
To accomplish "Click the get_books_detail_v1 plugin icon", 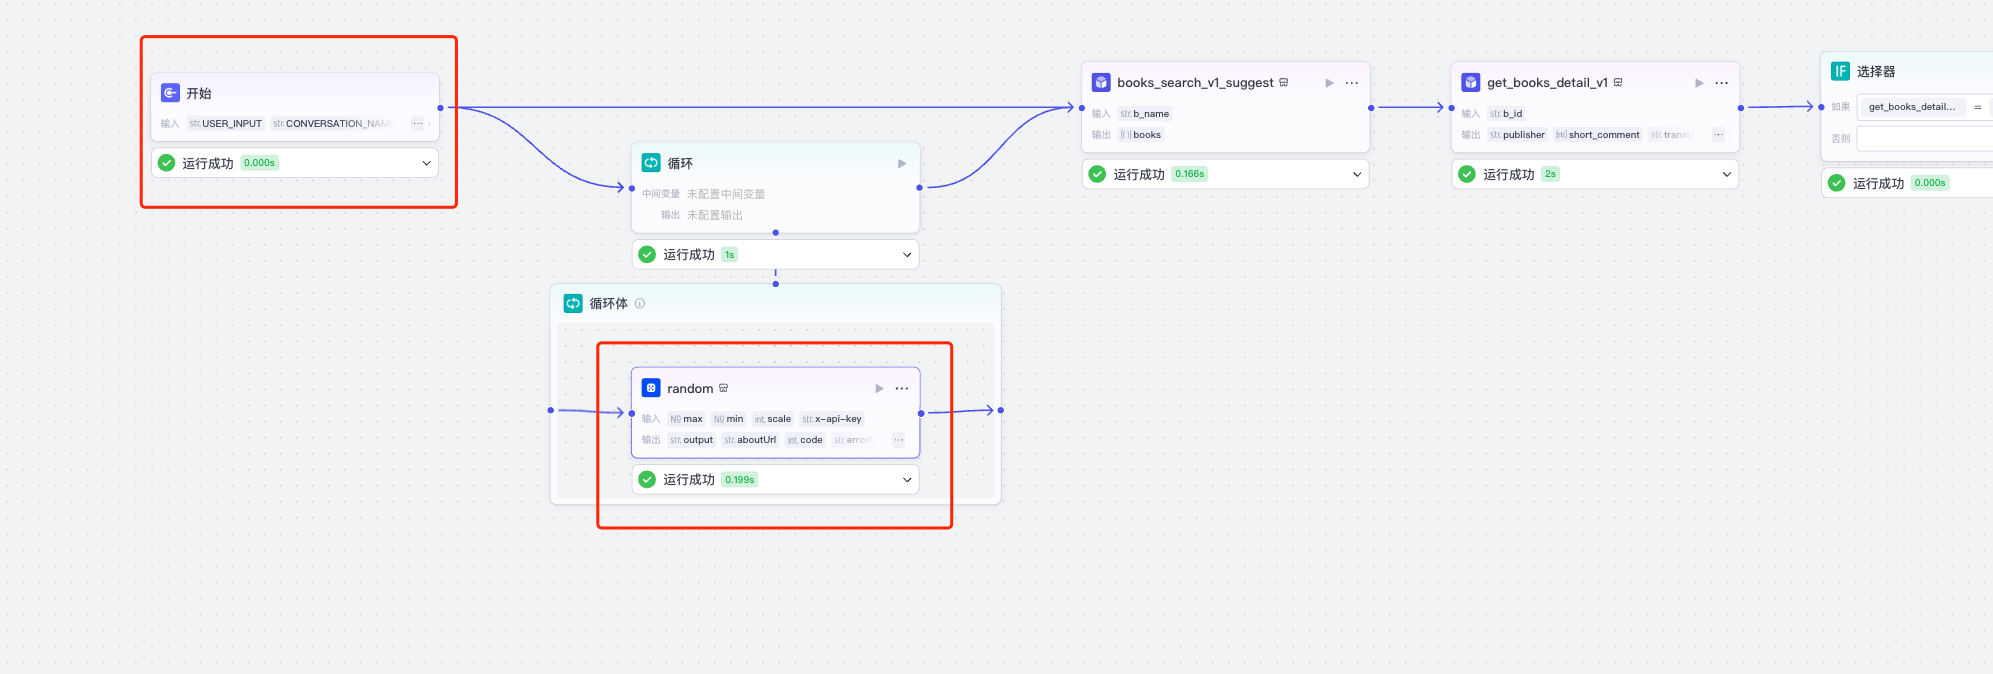I will 1471,83.
